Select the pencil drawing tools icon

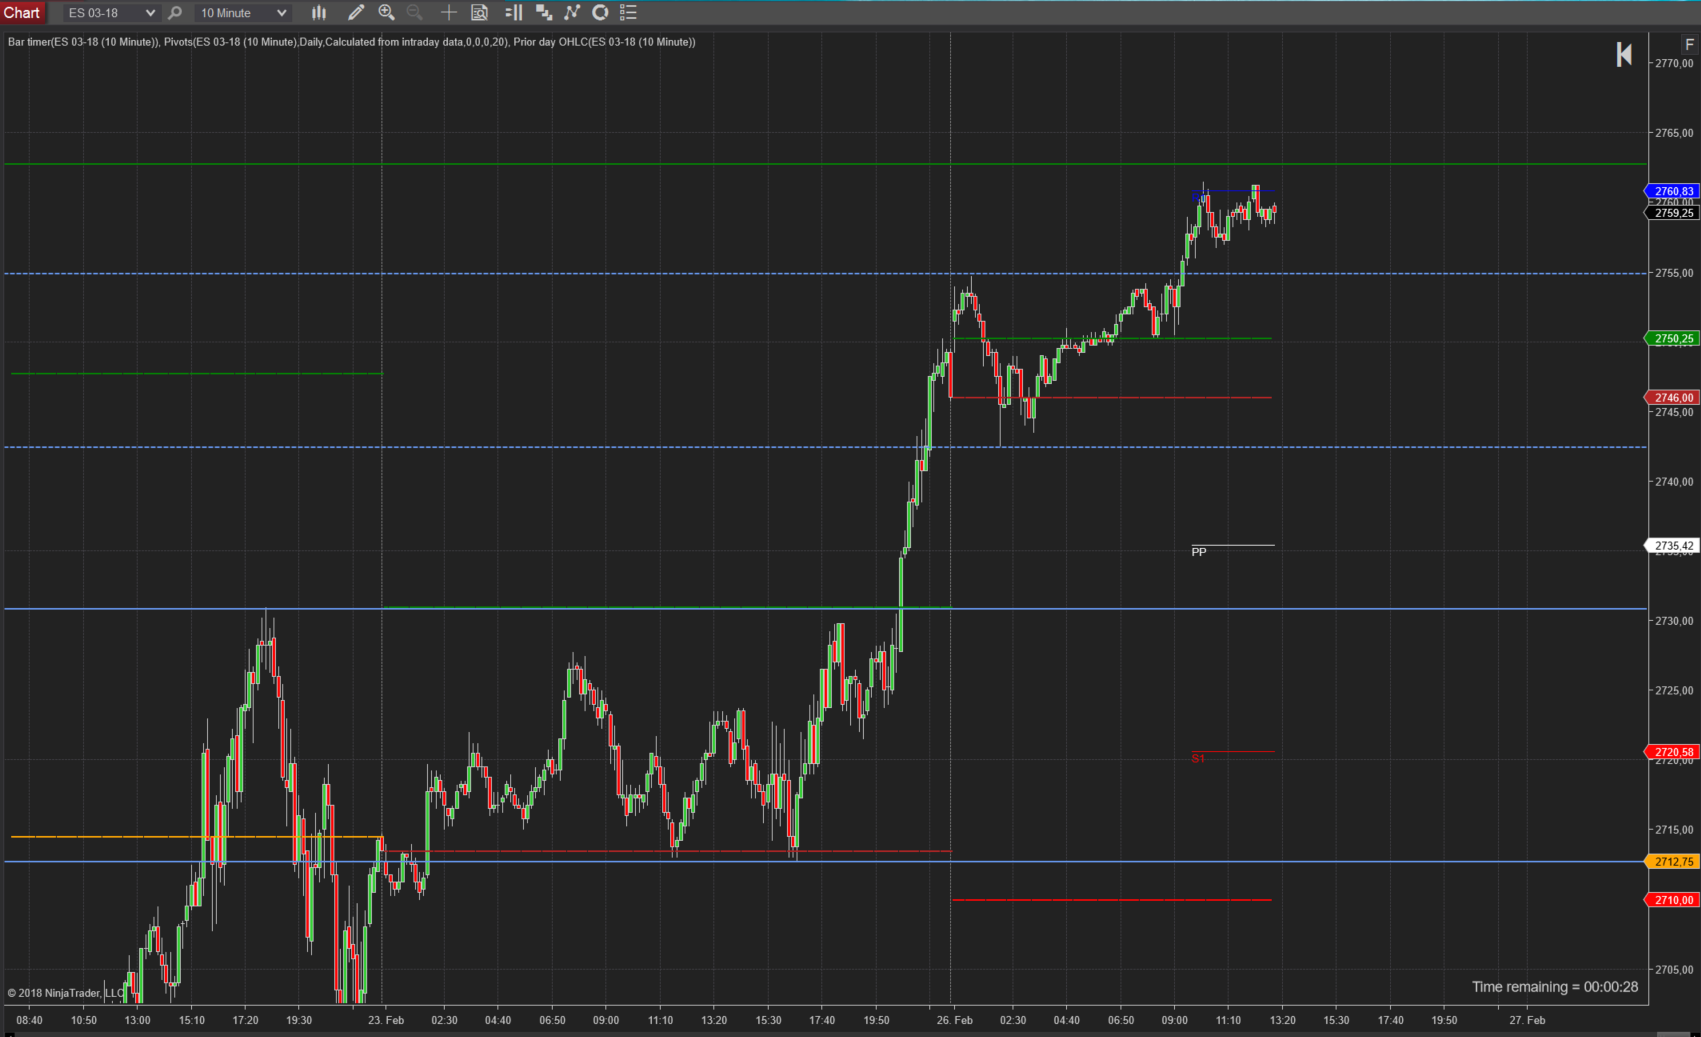(355, 13)
